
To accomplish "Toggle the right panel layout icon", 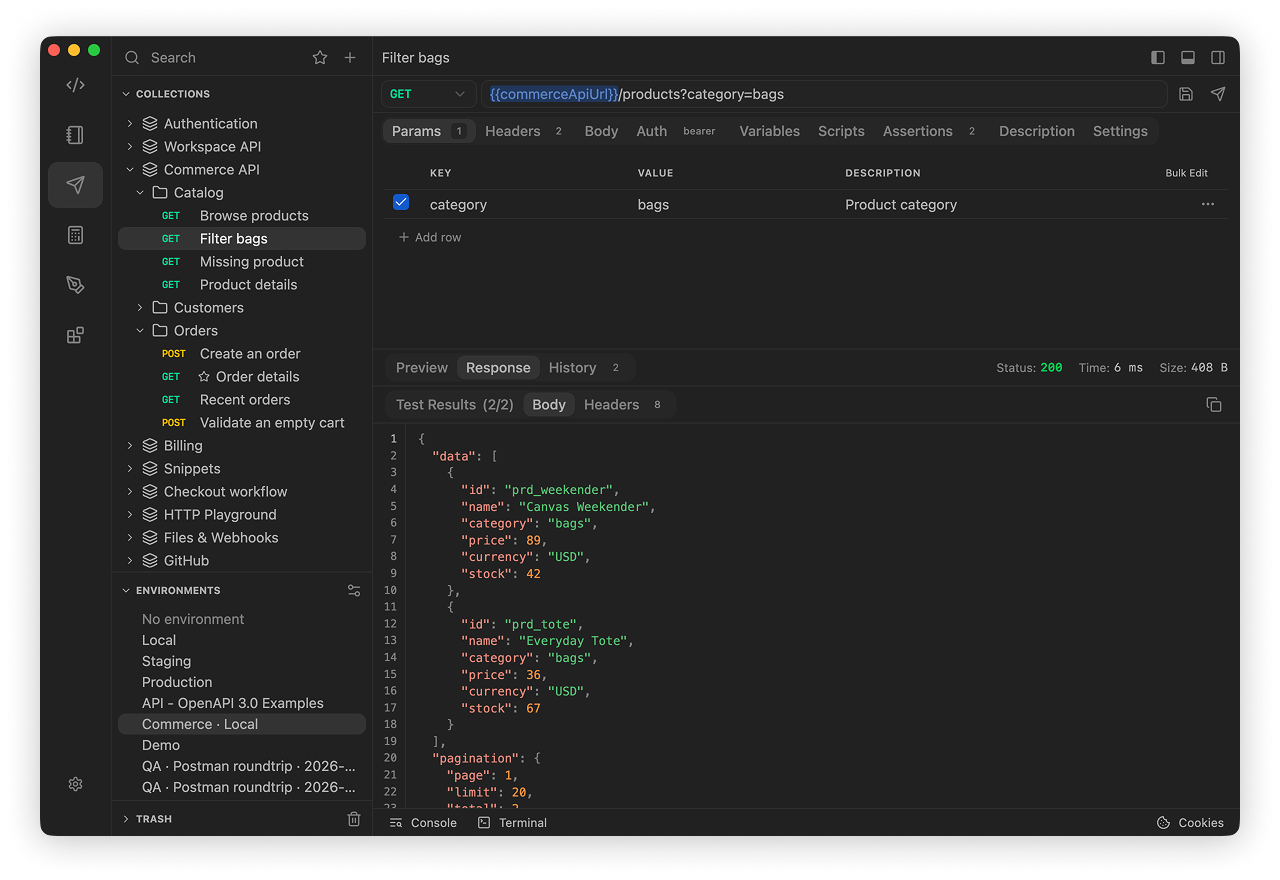I will coord(1218,58).
